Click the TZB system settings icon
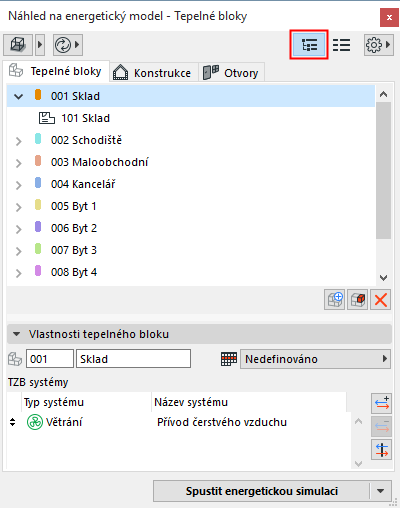The image size is (400, 508). 381,449
